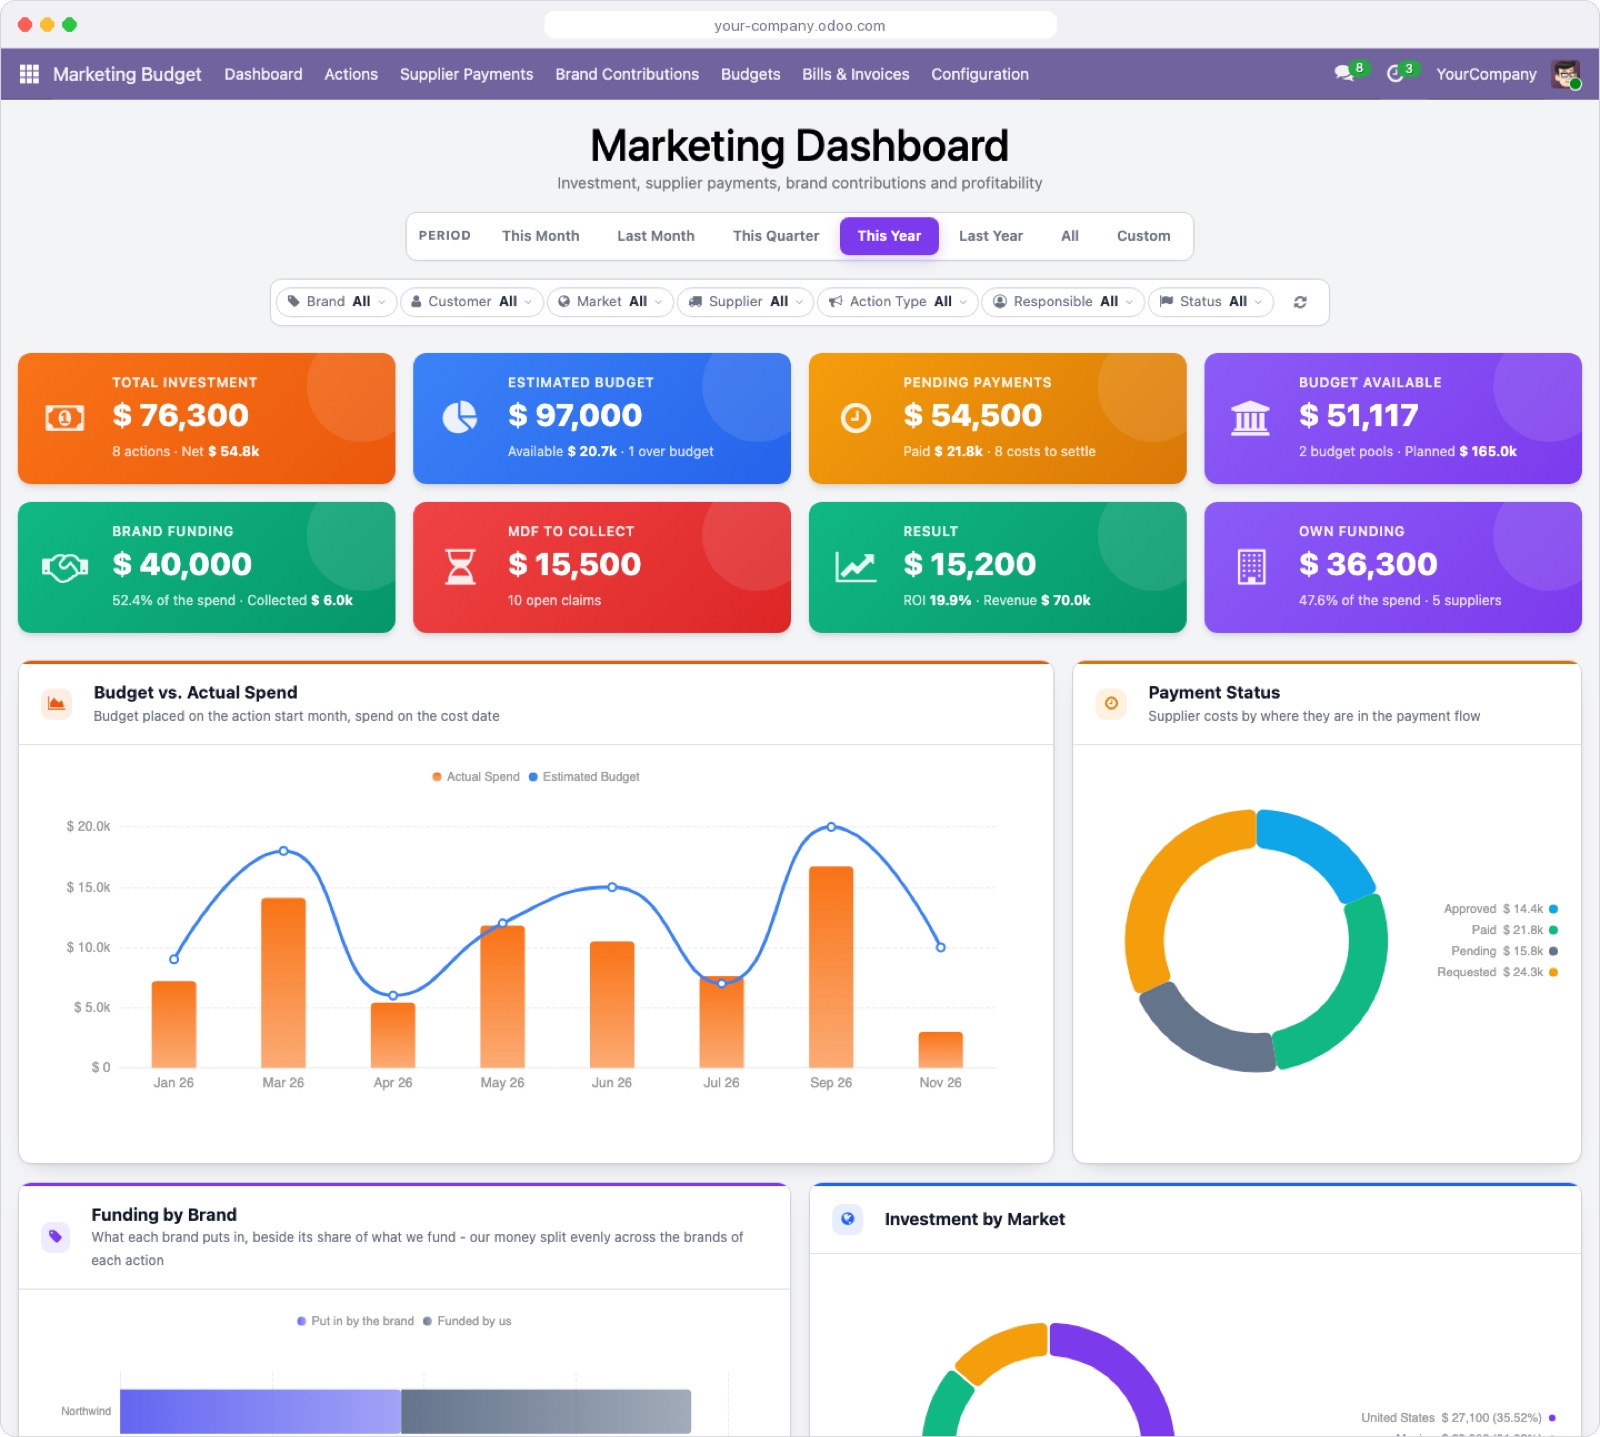
Task: Toggle Funded by us legend entry
Action: pyautogui.click(x=467, y=1321)
